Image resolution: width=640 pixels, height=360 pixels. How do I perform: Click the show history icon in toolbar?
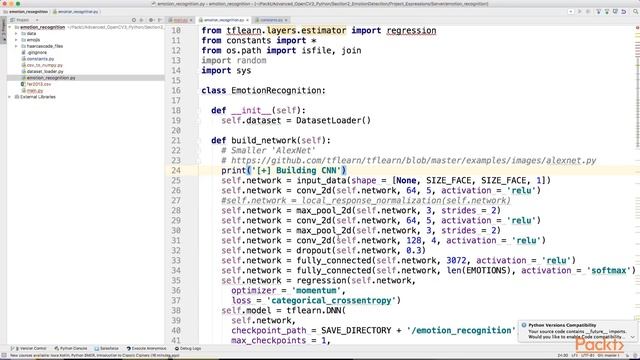tap(615, 12)
